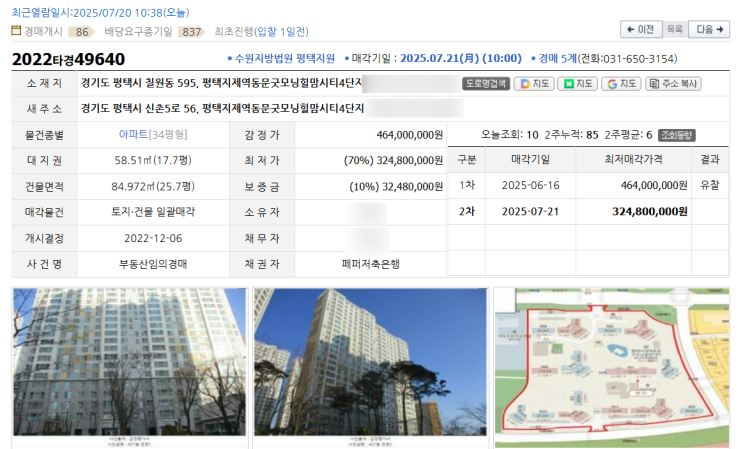Click the 조회동향 button
743x449 pixels.
click(x=677, y=135)
